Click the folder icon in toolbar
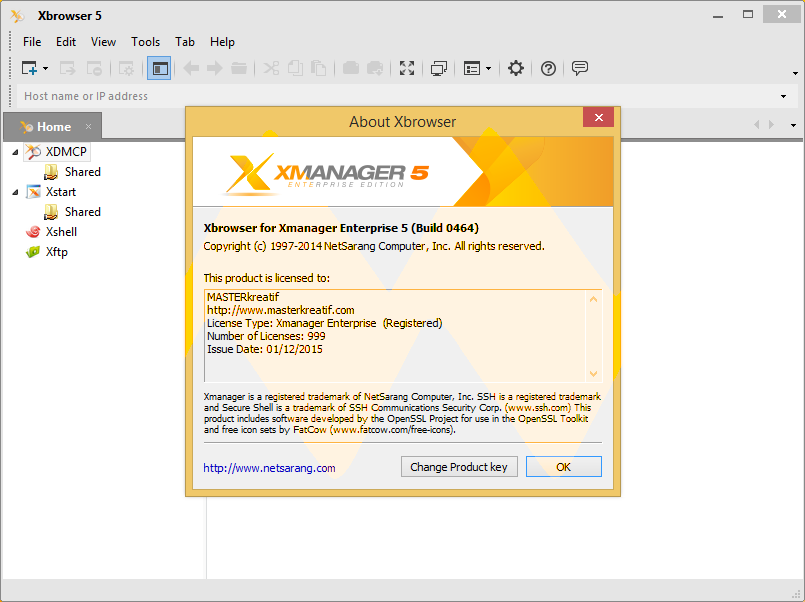 click(x=239, y=68)
